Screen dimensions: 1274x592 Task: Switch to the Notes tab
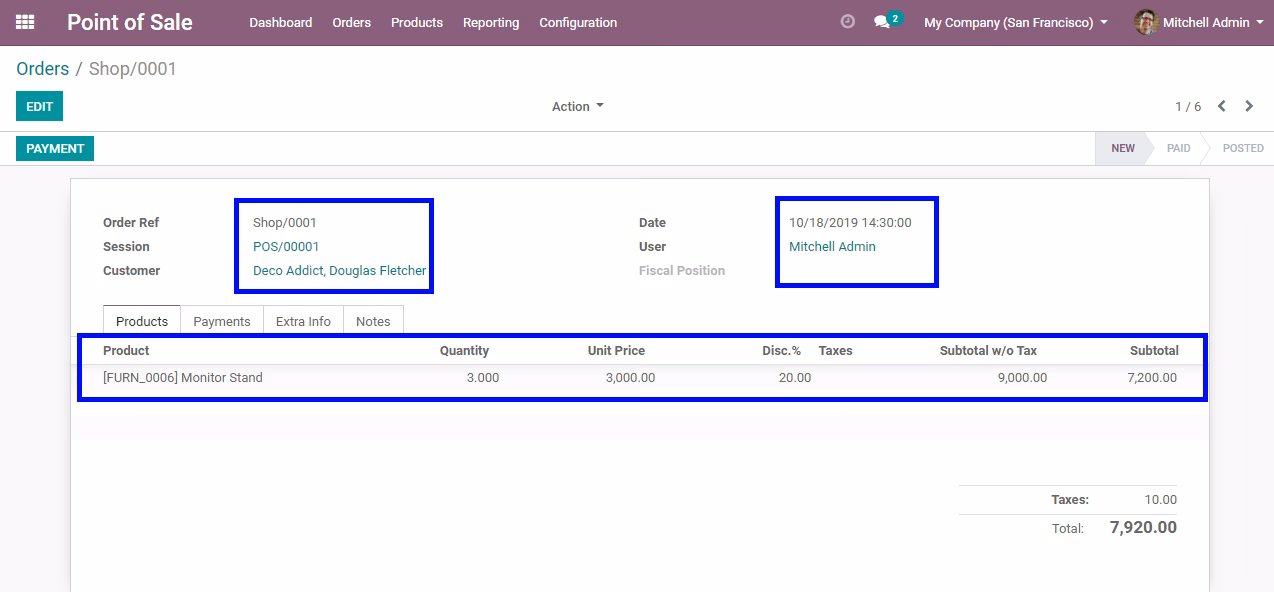point(373,321)
